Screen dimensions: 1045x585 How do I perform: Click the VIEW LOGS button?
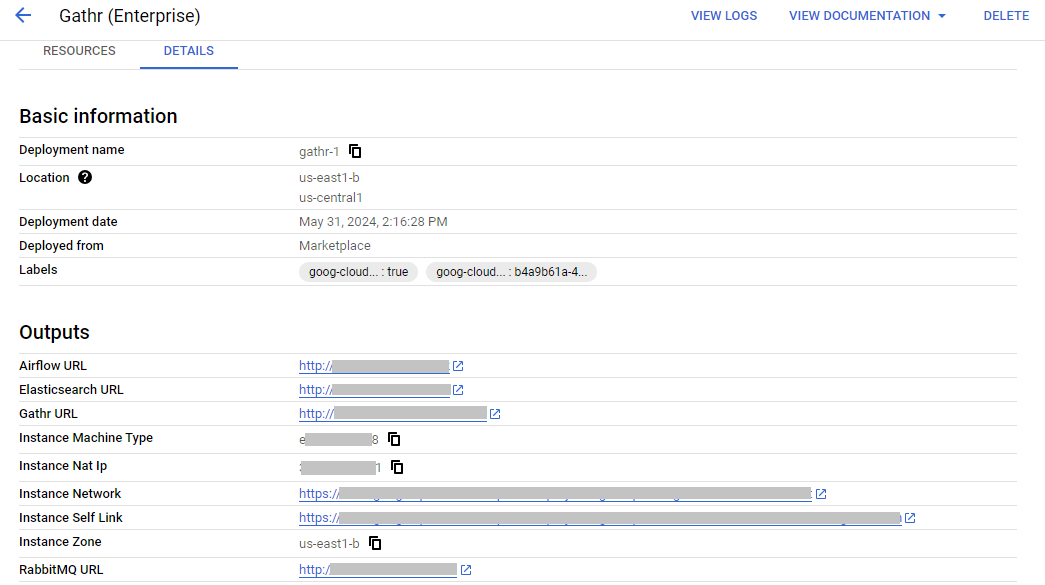click(723, 15)
